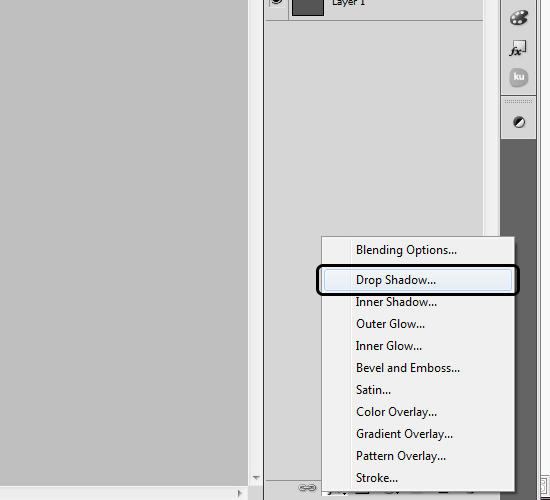The height and width of the screenshot is (500, 550).
Task: Open the Styles fx panel icon
Action: [x=518, y=48]
